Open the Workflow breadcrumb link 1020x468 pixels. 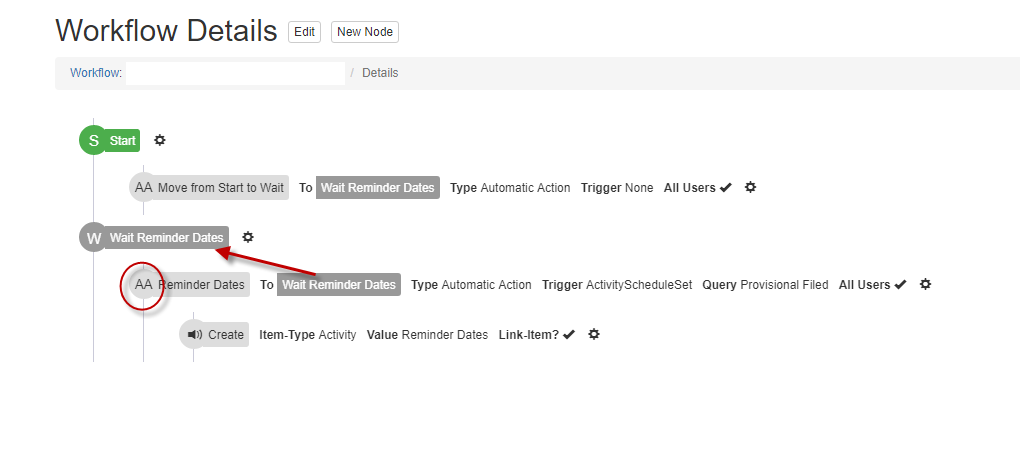point(96,73)
